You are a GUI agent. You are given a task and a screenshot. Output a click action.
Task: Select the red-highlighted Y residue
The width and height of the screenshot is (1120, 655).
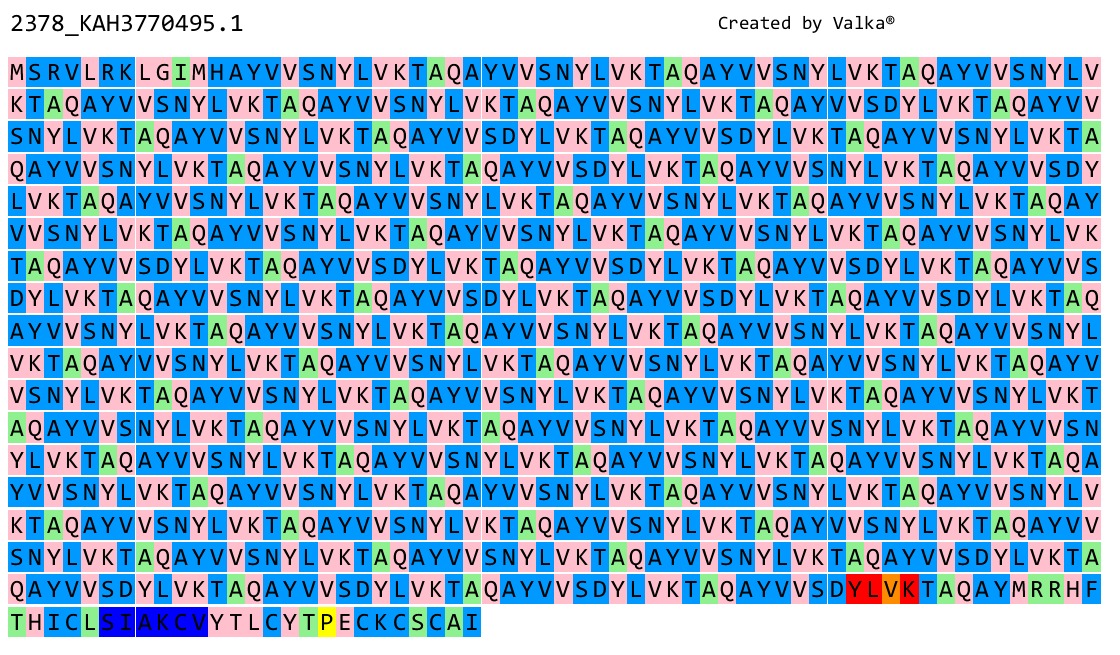[x=855, y=589]
